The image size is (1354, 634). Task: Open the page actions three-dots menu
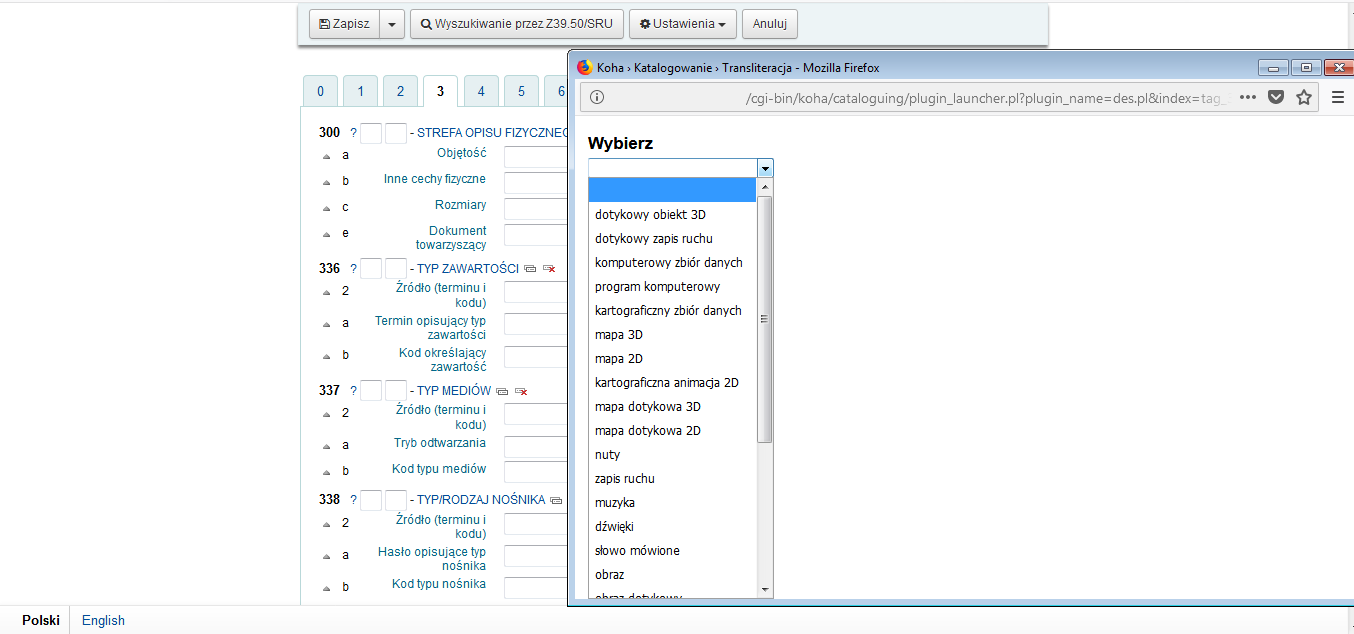pyautogui.click(x=1248, y=97)
